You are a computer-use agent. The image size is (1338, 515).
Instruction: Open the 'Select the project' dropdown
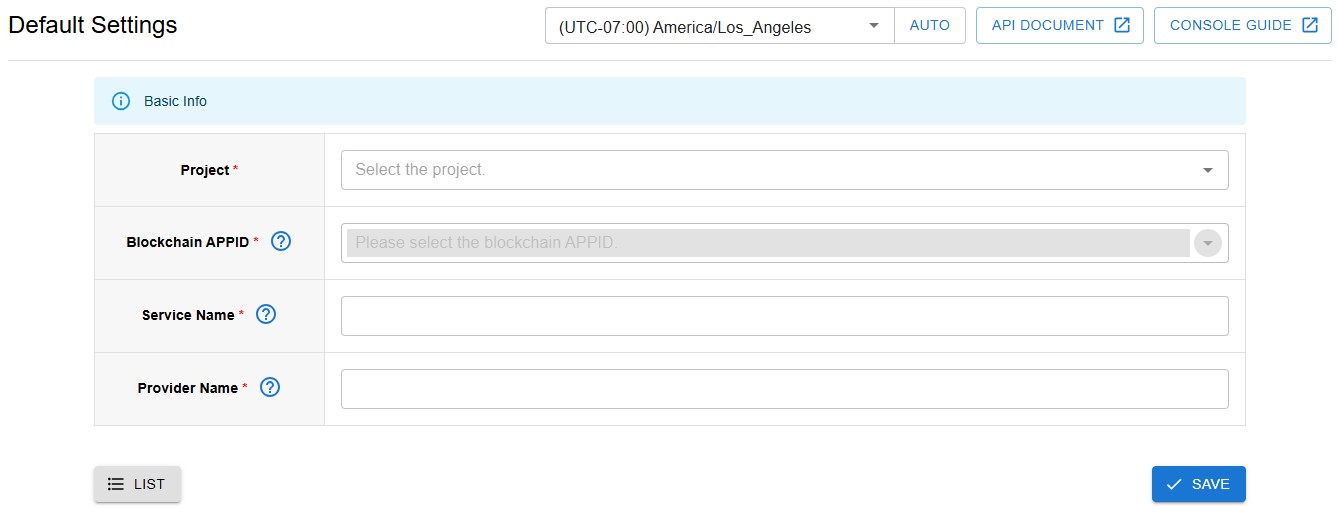[770, 170]
